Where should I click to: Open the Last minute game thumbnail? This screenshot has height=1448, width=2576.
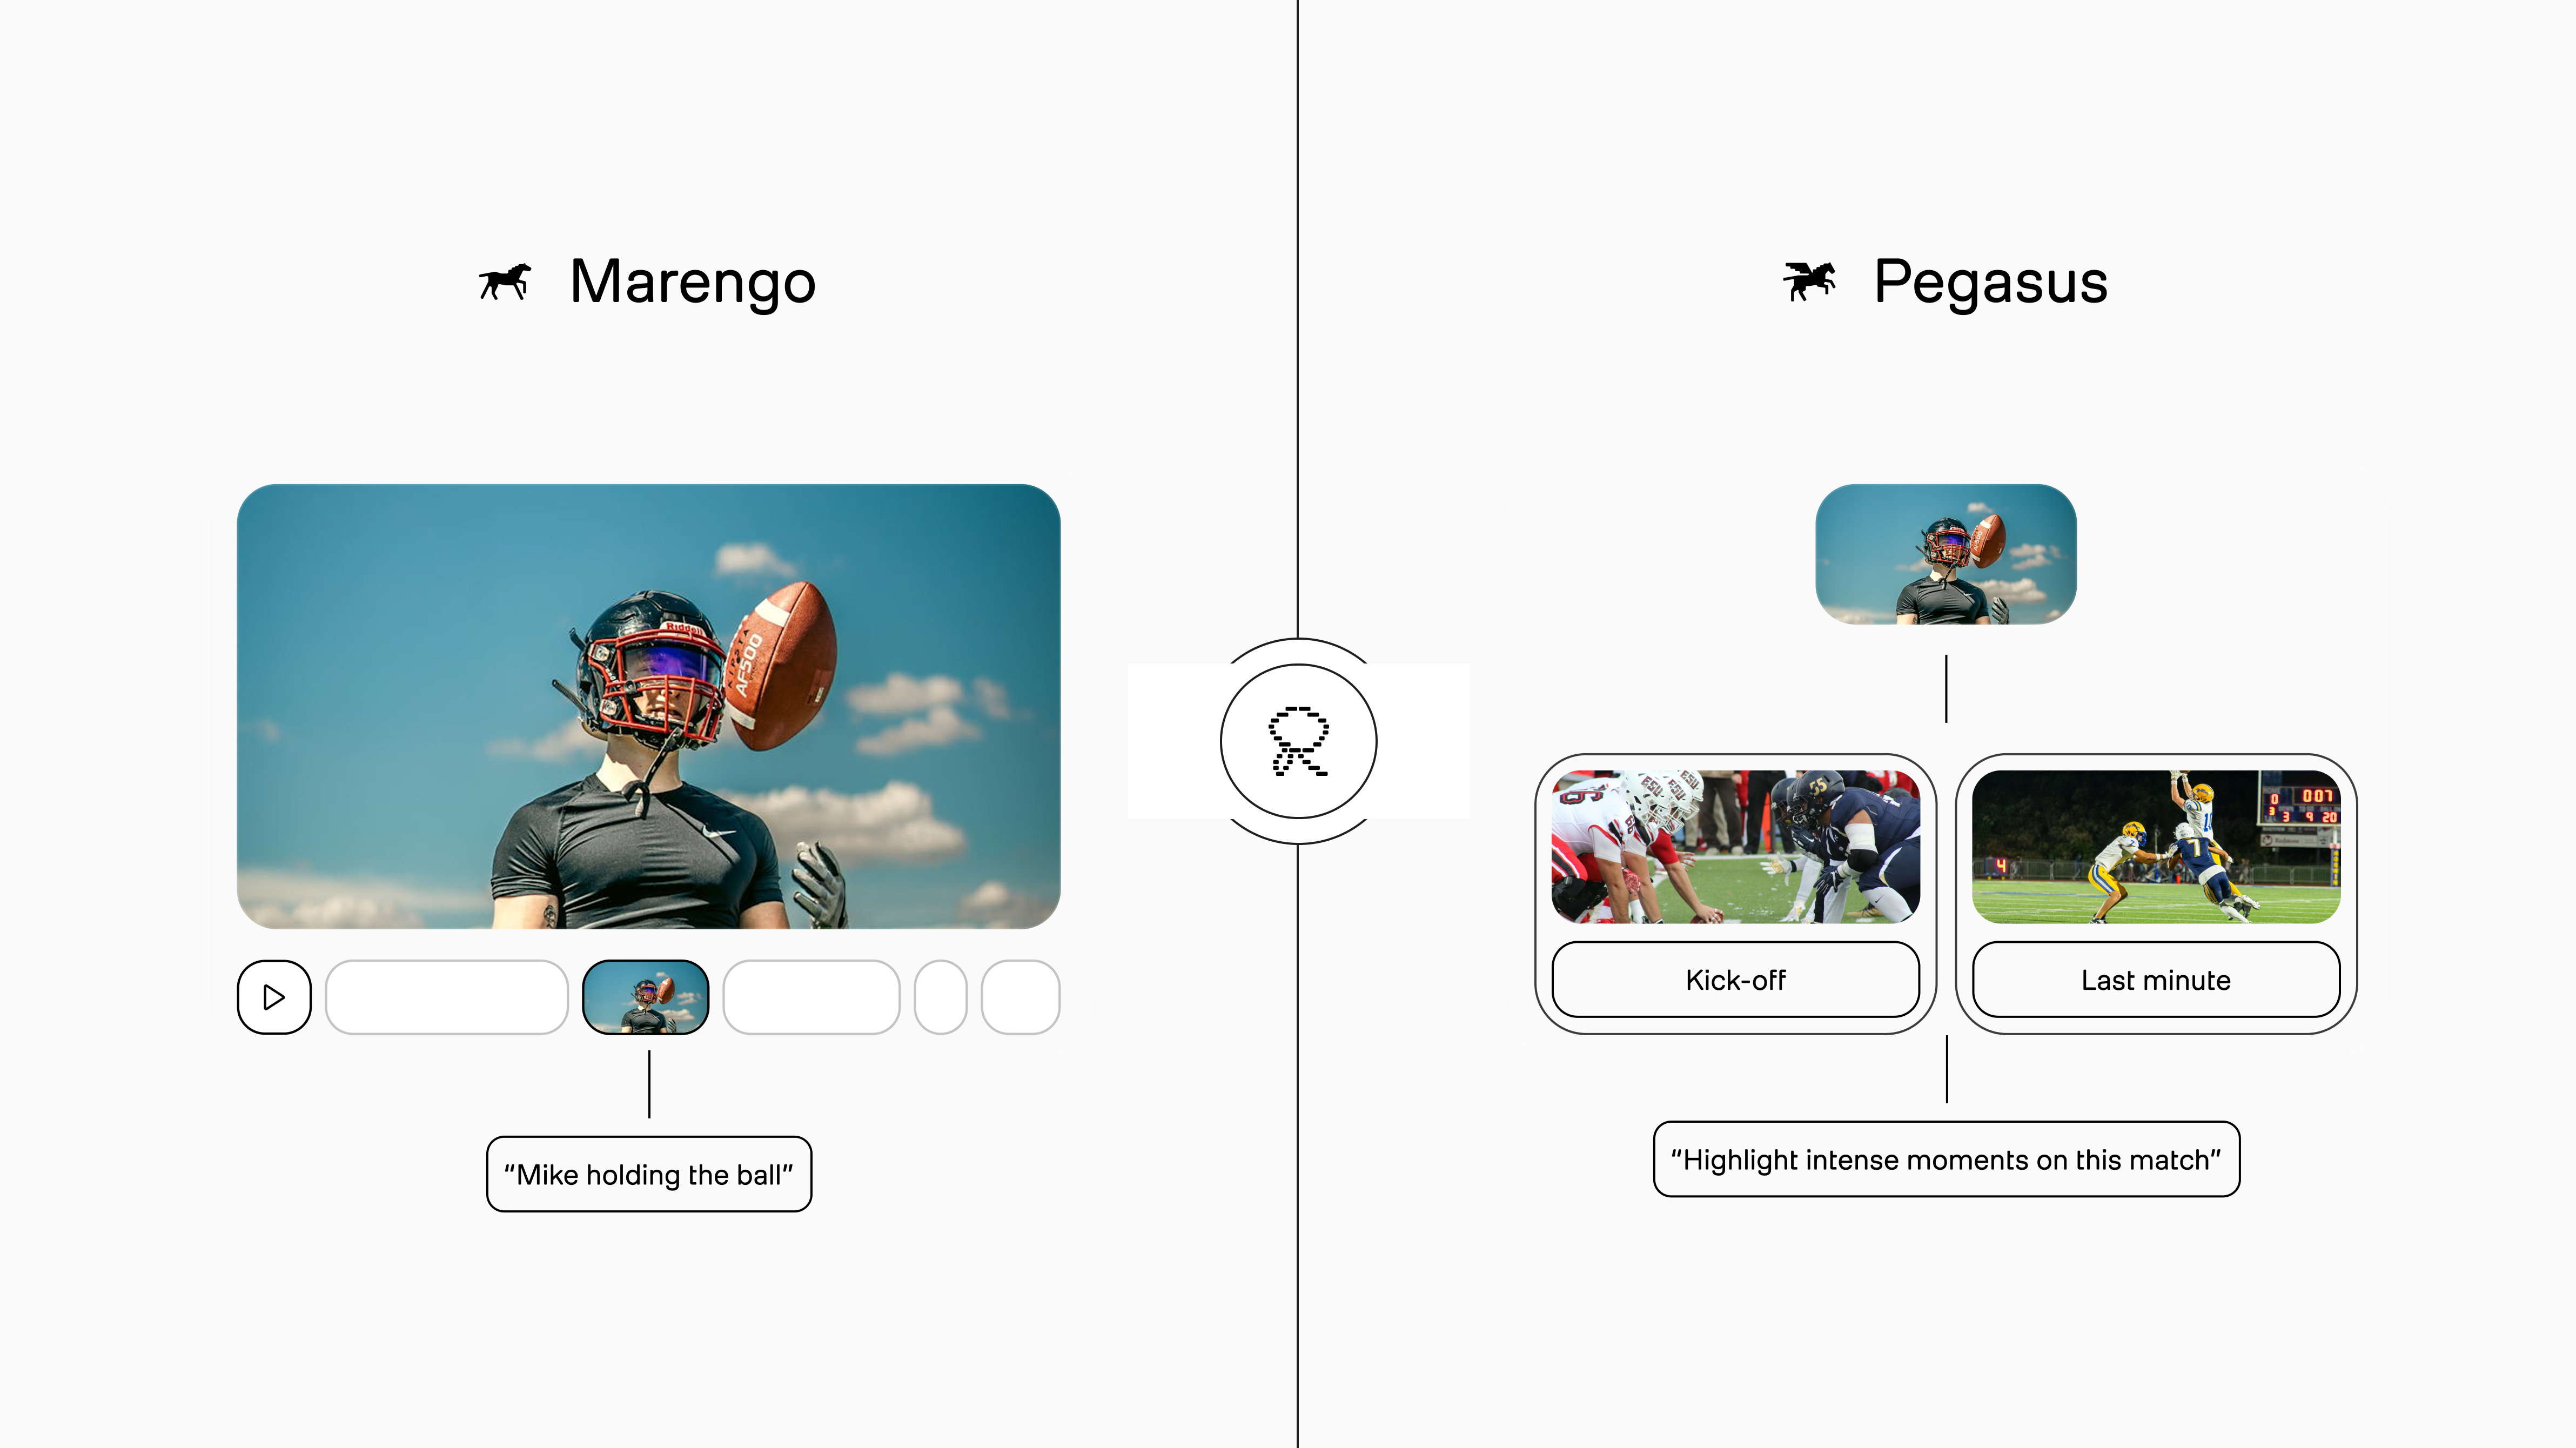[x=2156, y=846]
